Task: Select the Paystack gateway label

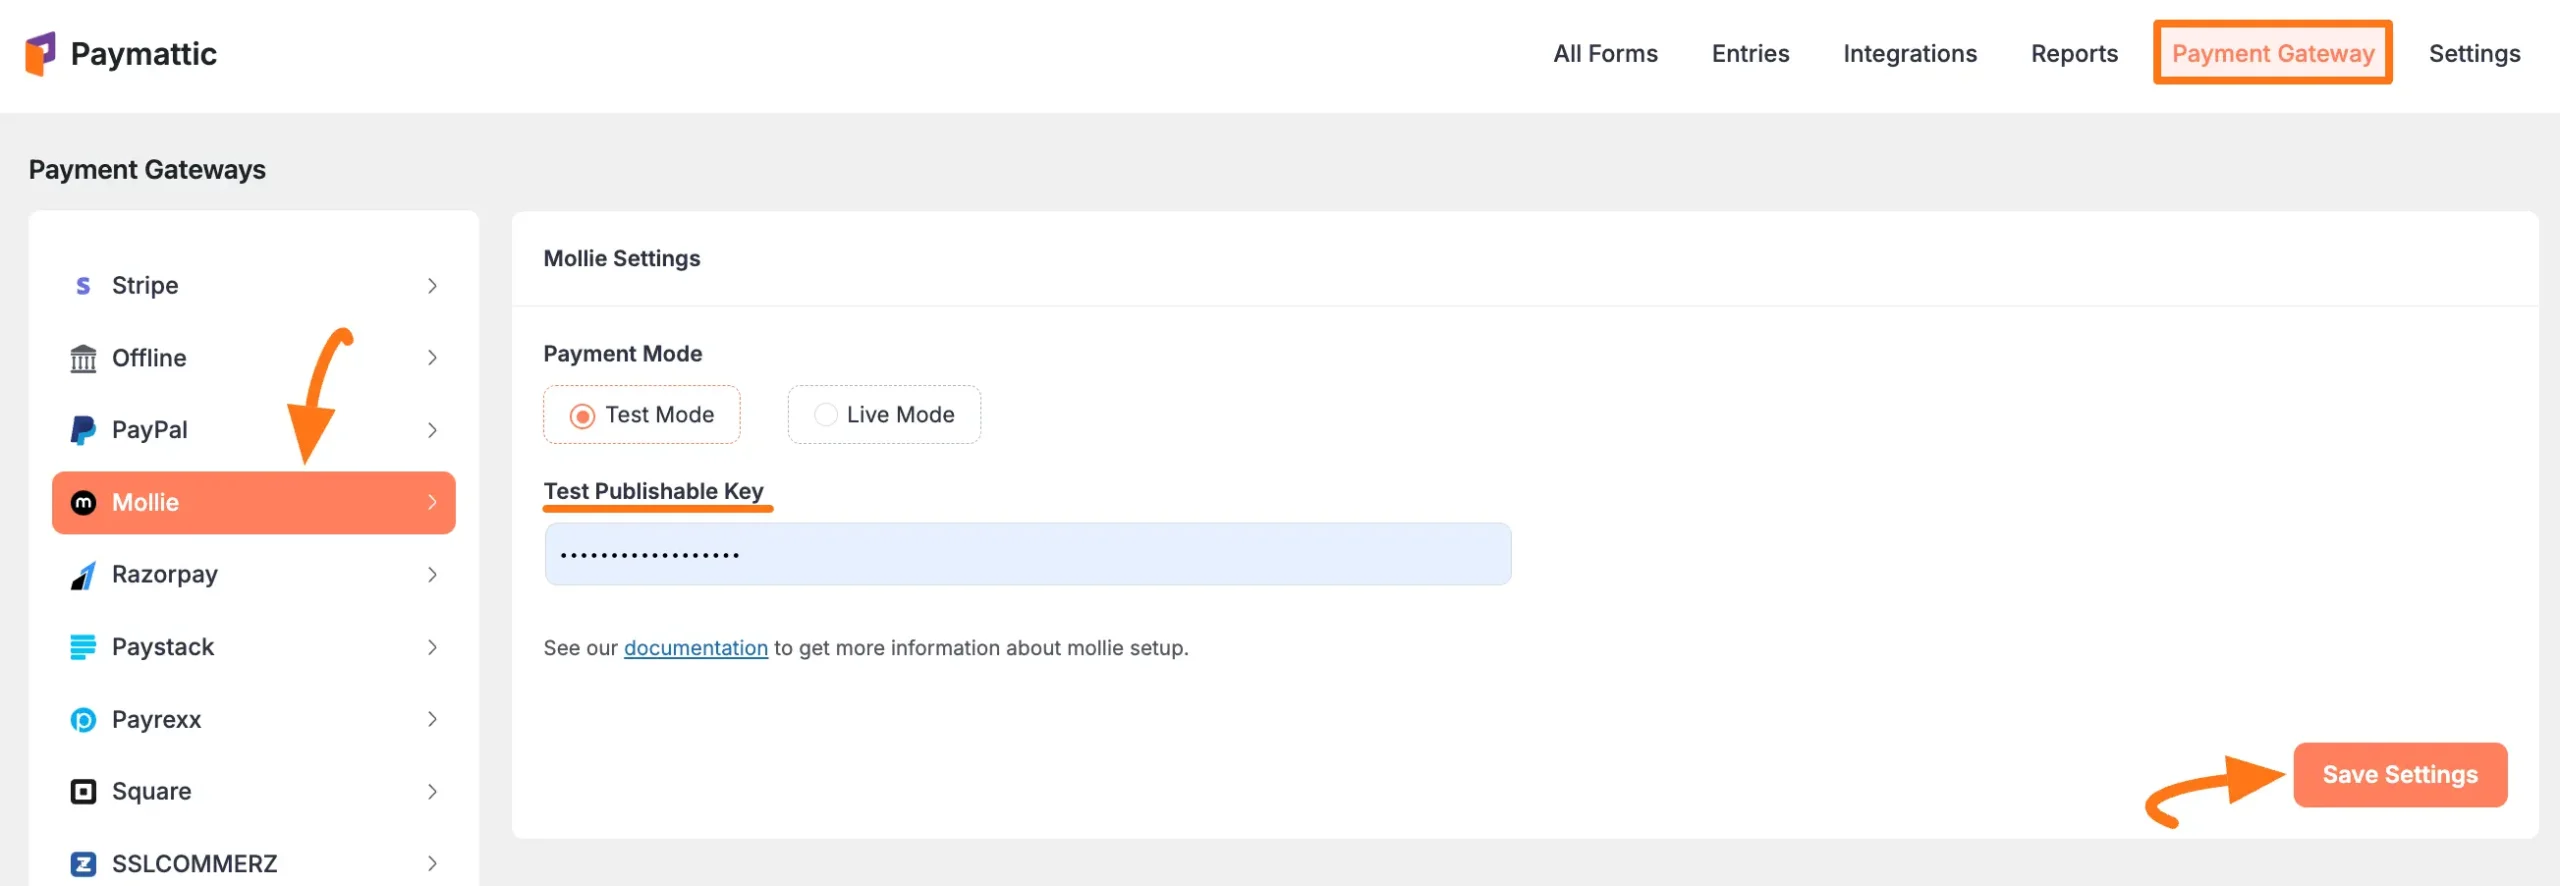Action: pyautogui.click(x=163, y=647)
